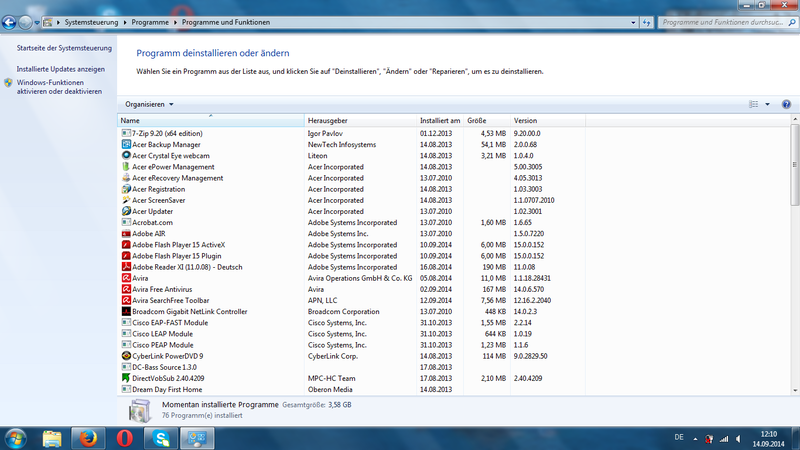This screenshot has width=800, height=450.
Task: Open the help question mark icon
Action: coord(786,104)
